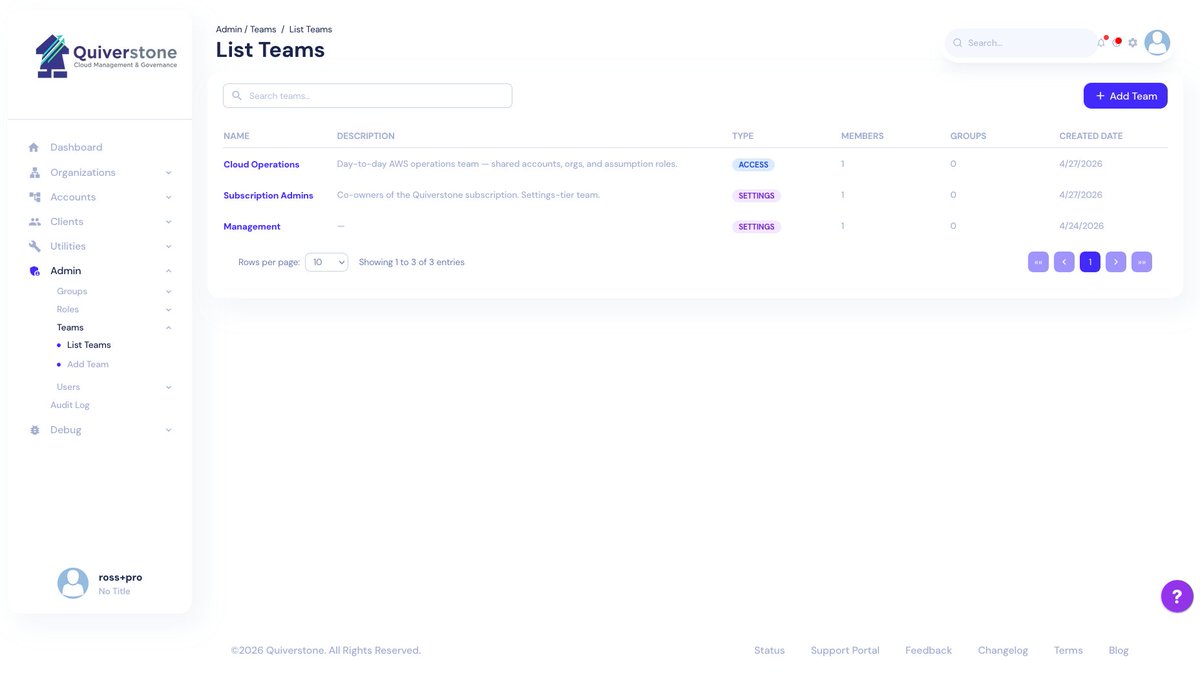
Task: Click the Search teams input field
Action: coord(367,96)
